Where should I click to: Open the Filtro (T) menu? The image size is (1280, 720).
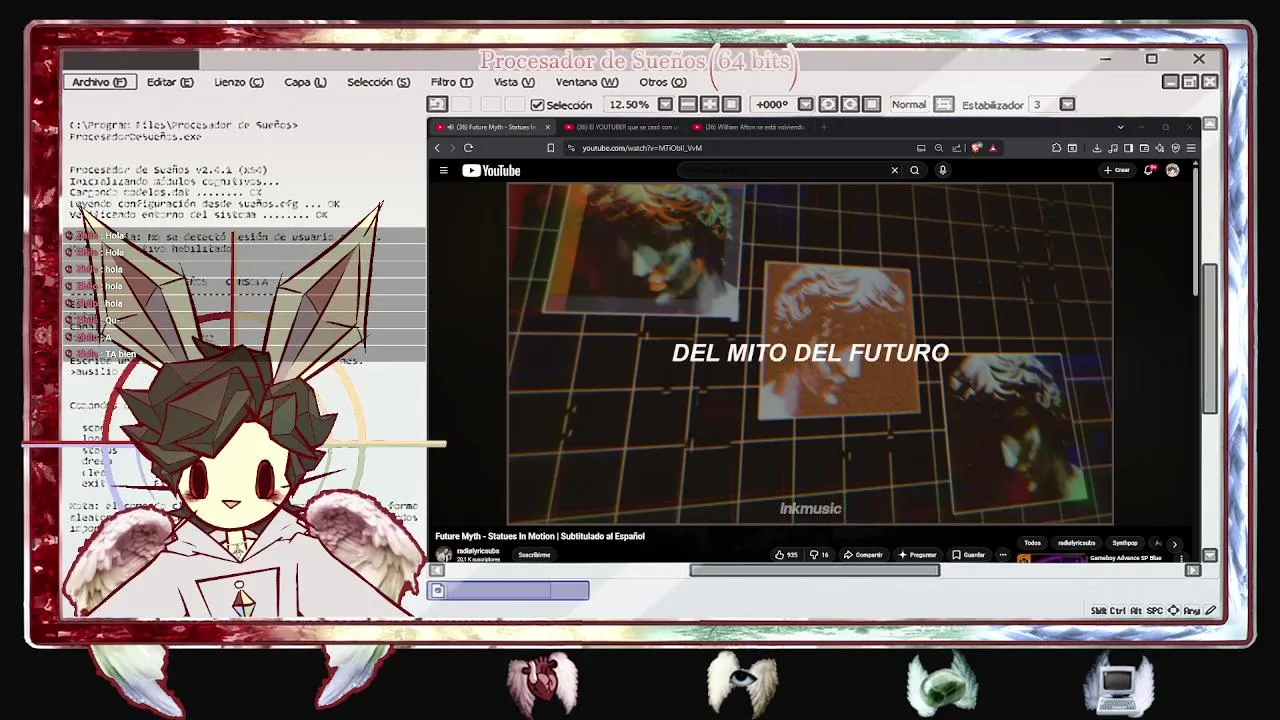point(452,82)
